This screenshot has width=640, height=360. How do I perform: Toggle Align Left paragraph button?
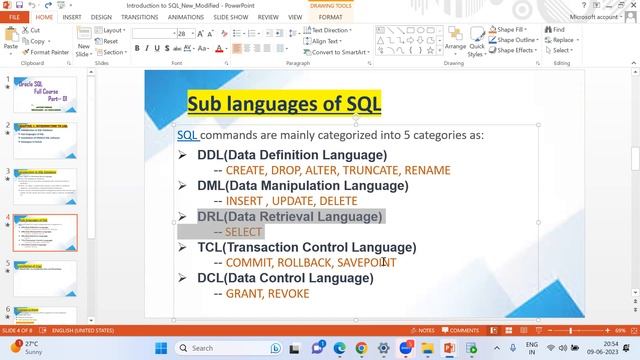tap(237, 49)
